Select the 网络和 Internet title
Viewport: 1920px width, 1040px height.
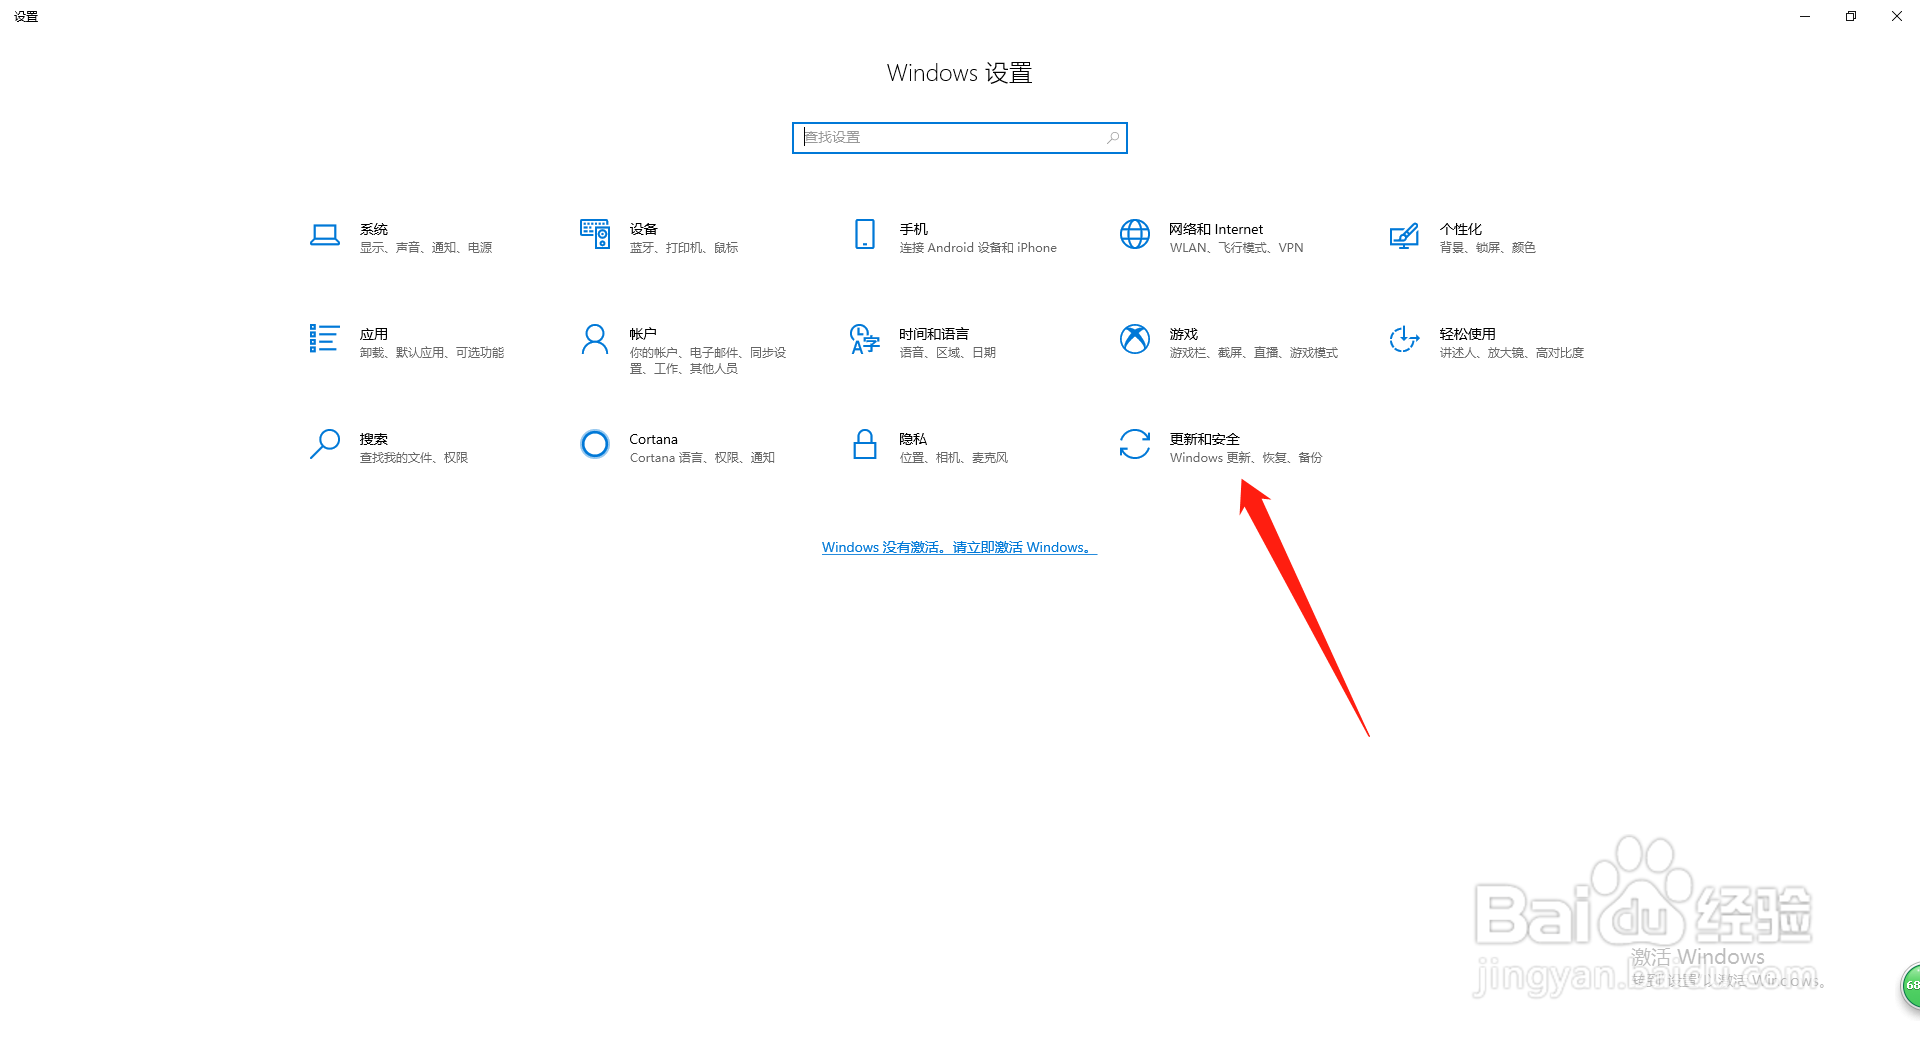point(1216,229)
